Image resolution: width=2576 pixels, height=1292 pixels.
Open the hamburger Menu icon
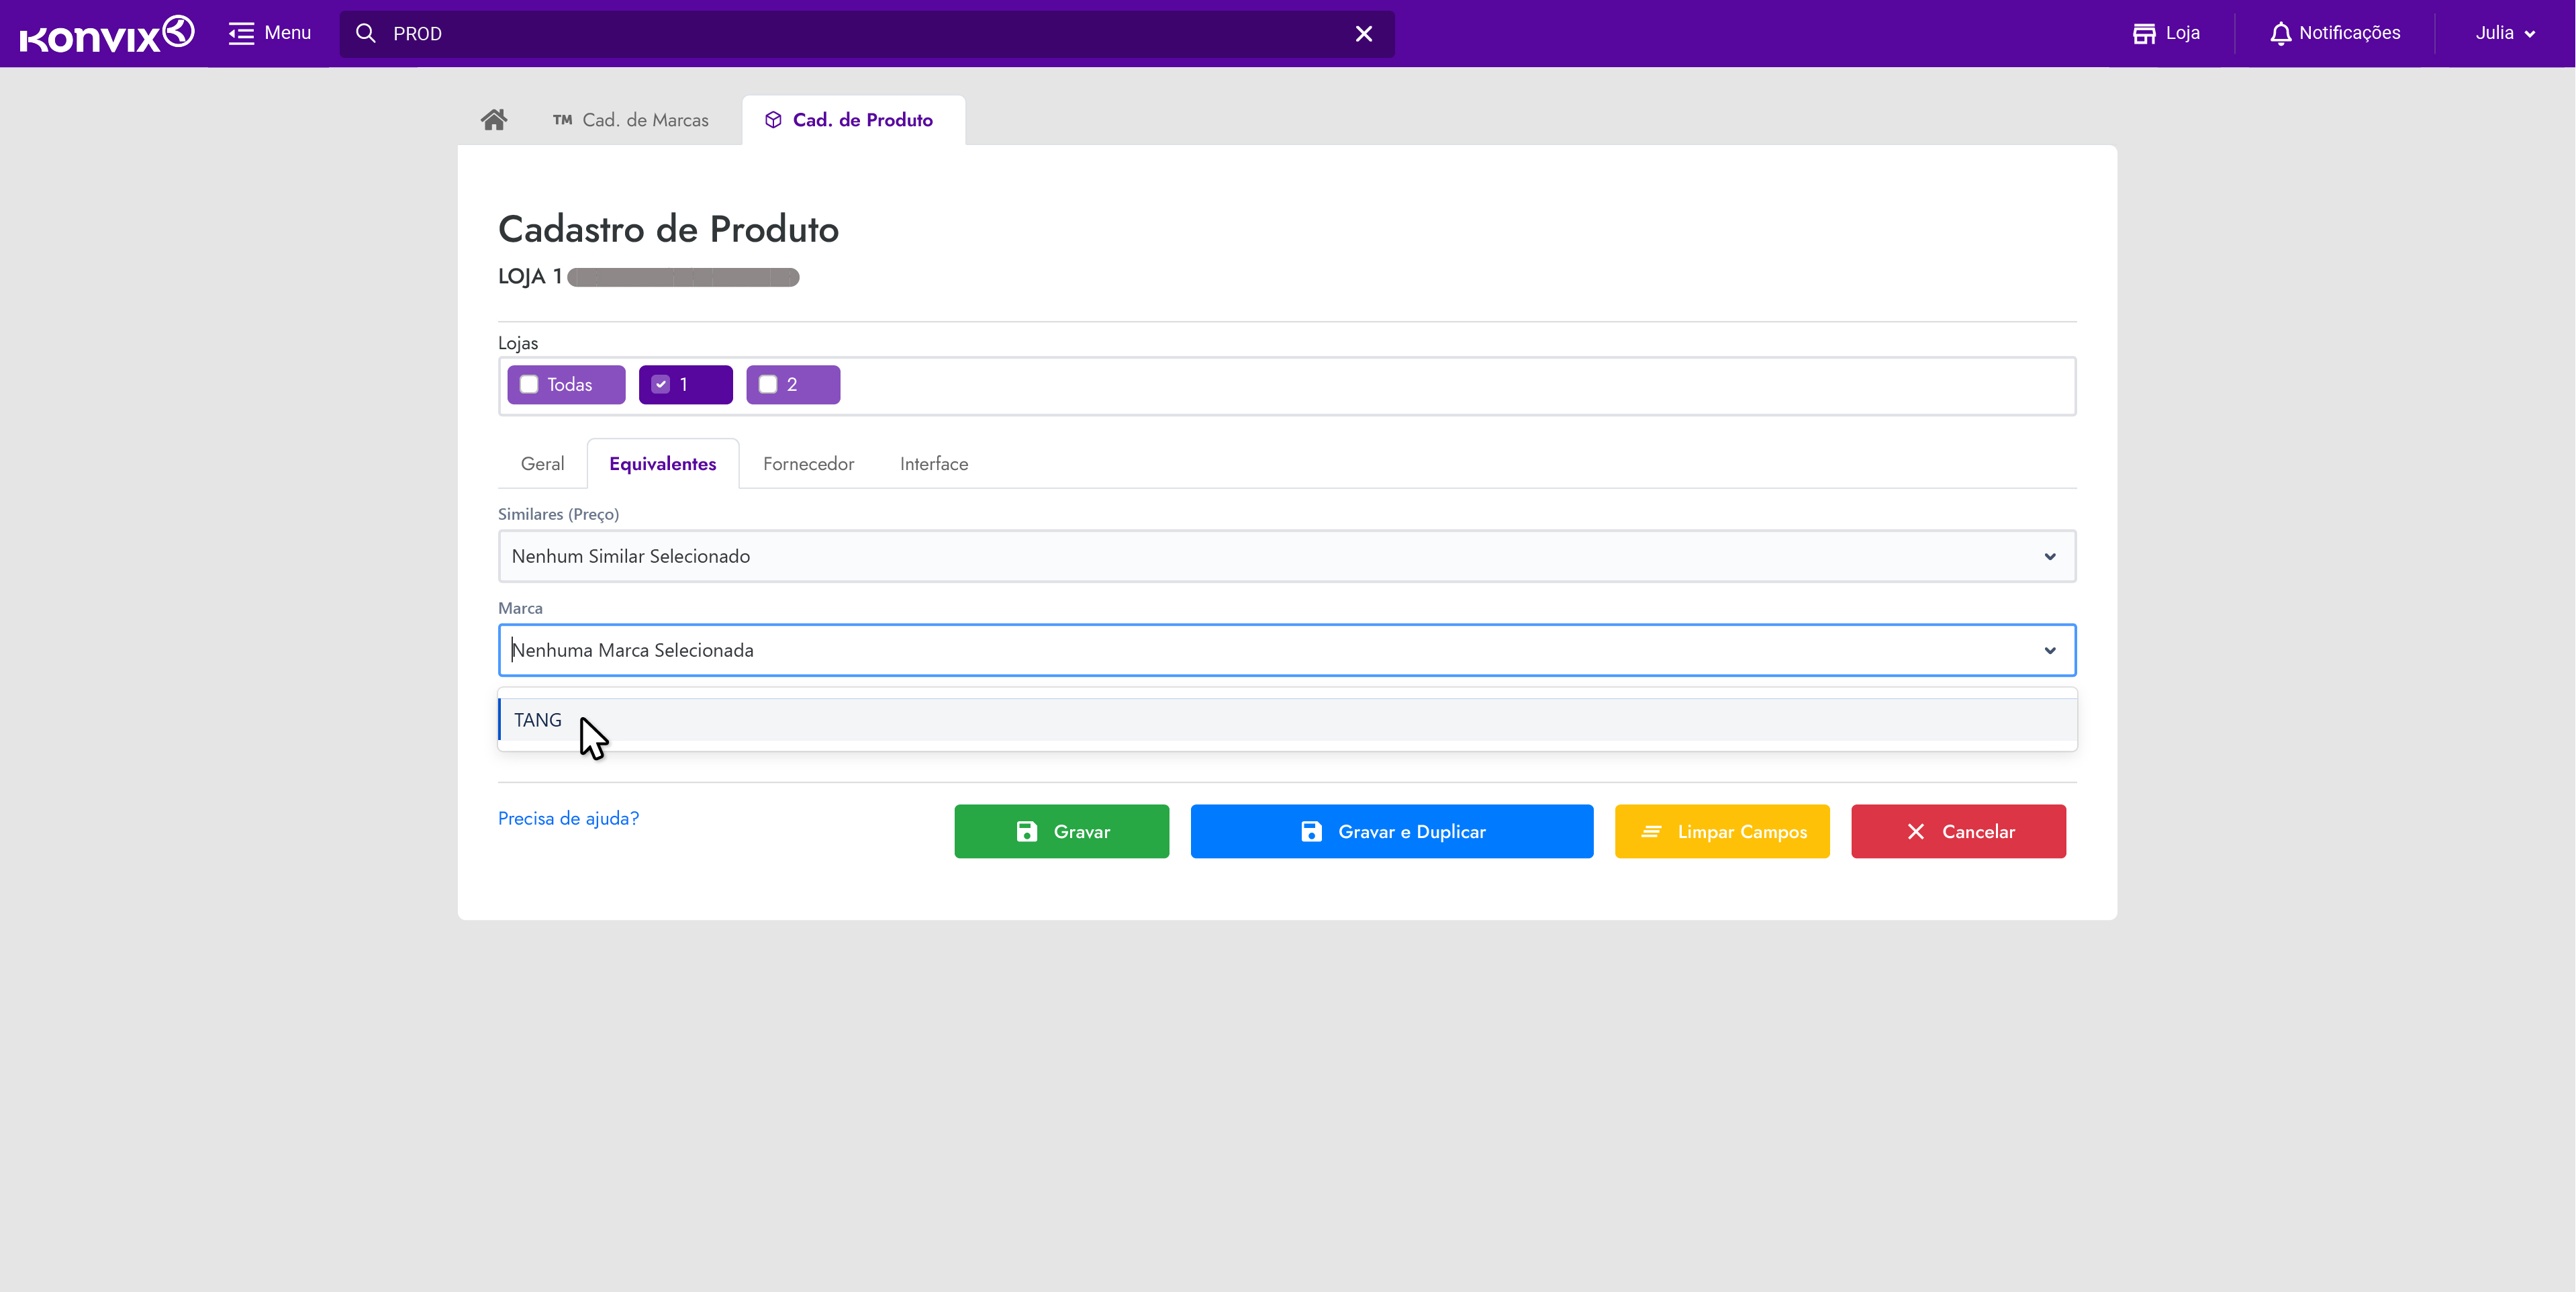click(x=241, y=34)
